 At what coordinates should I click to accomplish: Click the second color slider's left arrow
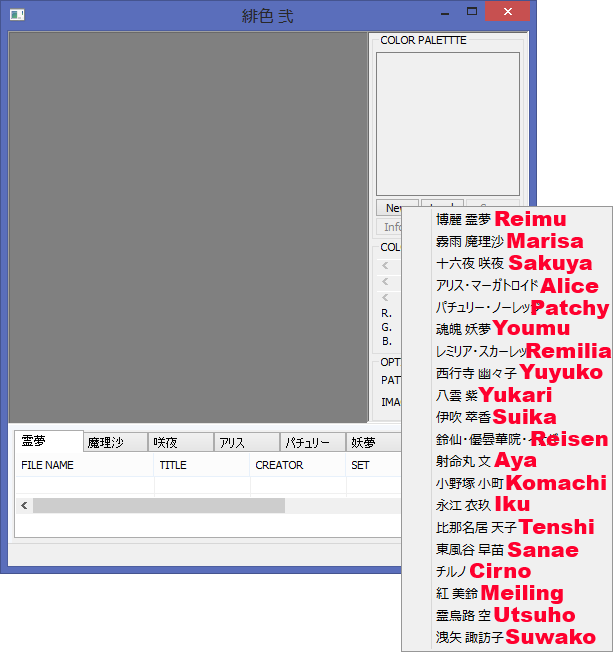[x=385, y=282]
